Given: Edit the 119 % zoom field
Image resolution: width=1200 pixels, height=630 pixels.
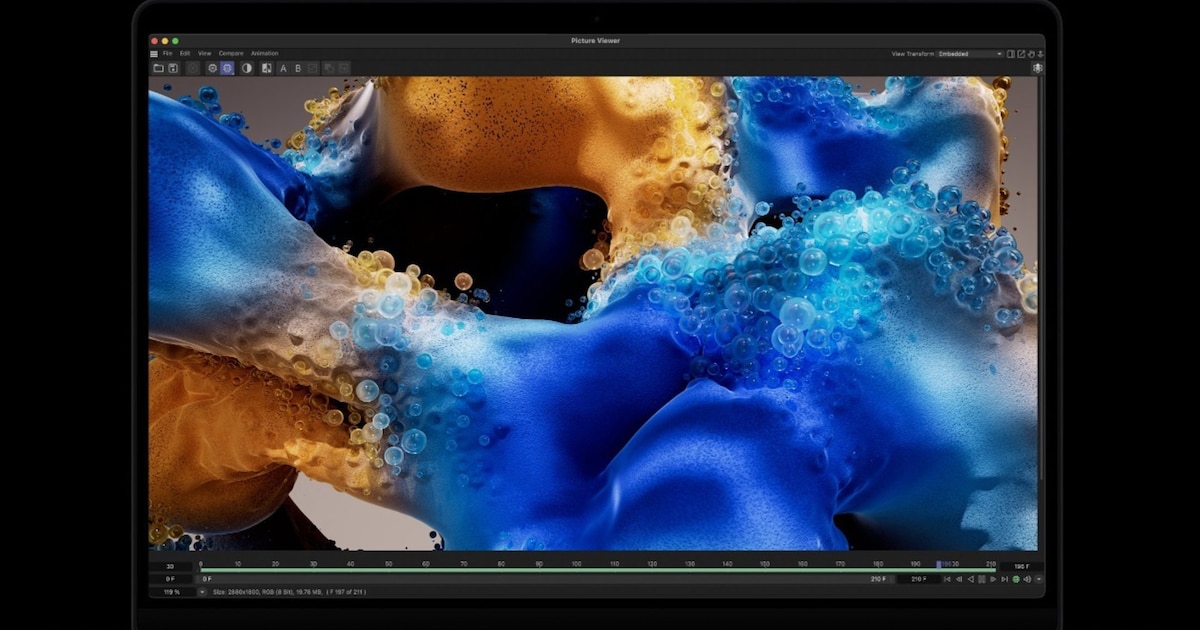Looking at the screenshot, I should pos(171,592).
